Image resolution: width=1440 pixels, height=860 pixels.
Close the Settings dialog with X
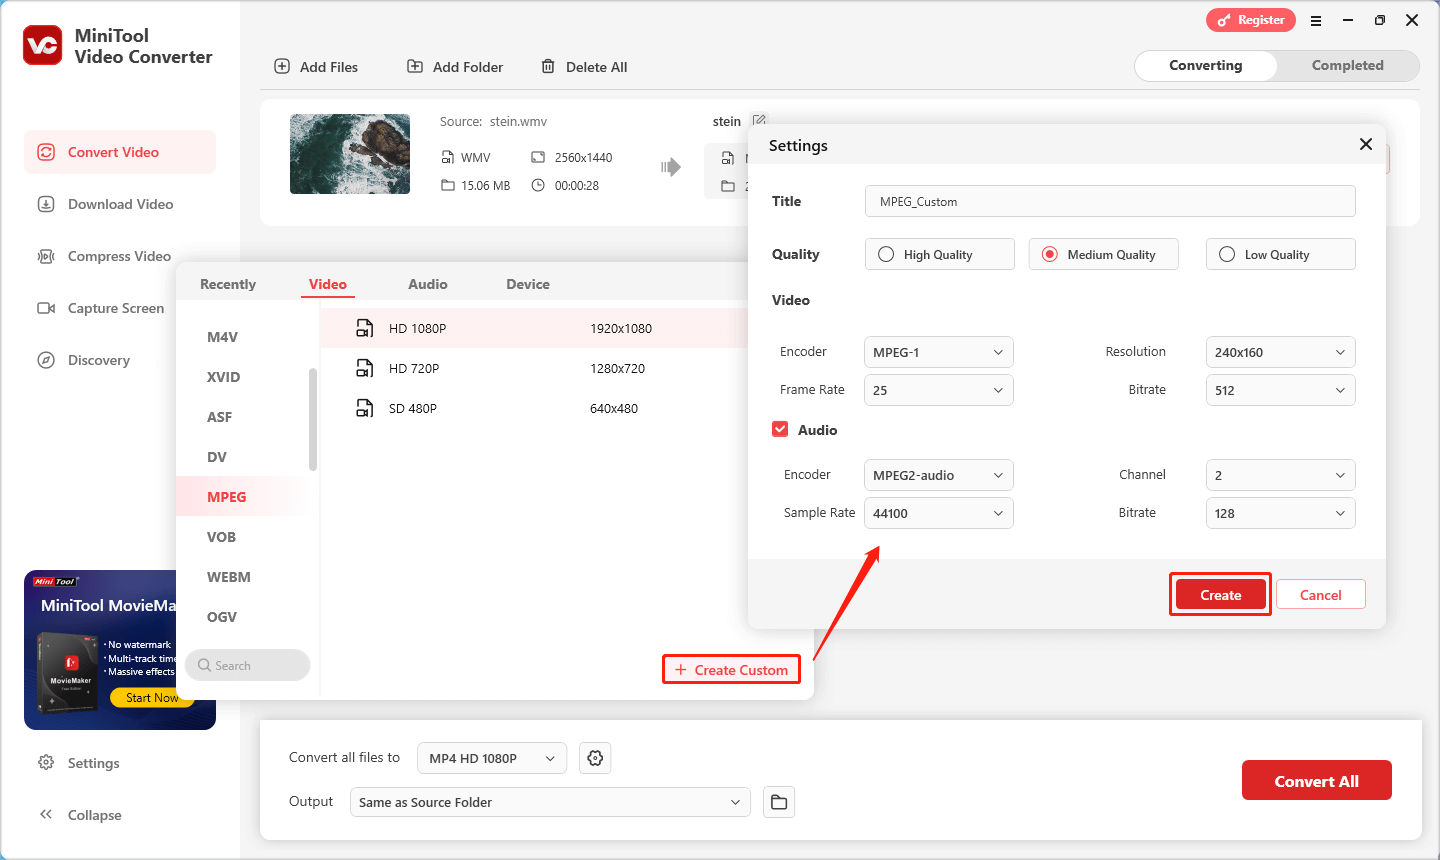tap(1366, 145)
